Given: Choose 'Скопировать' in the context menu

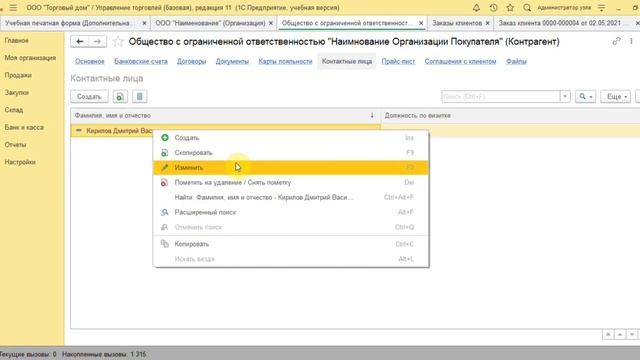Looking at the screenshot, I should 291,153.
